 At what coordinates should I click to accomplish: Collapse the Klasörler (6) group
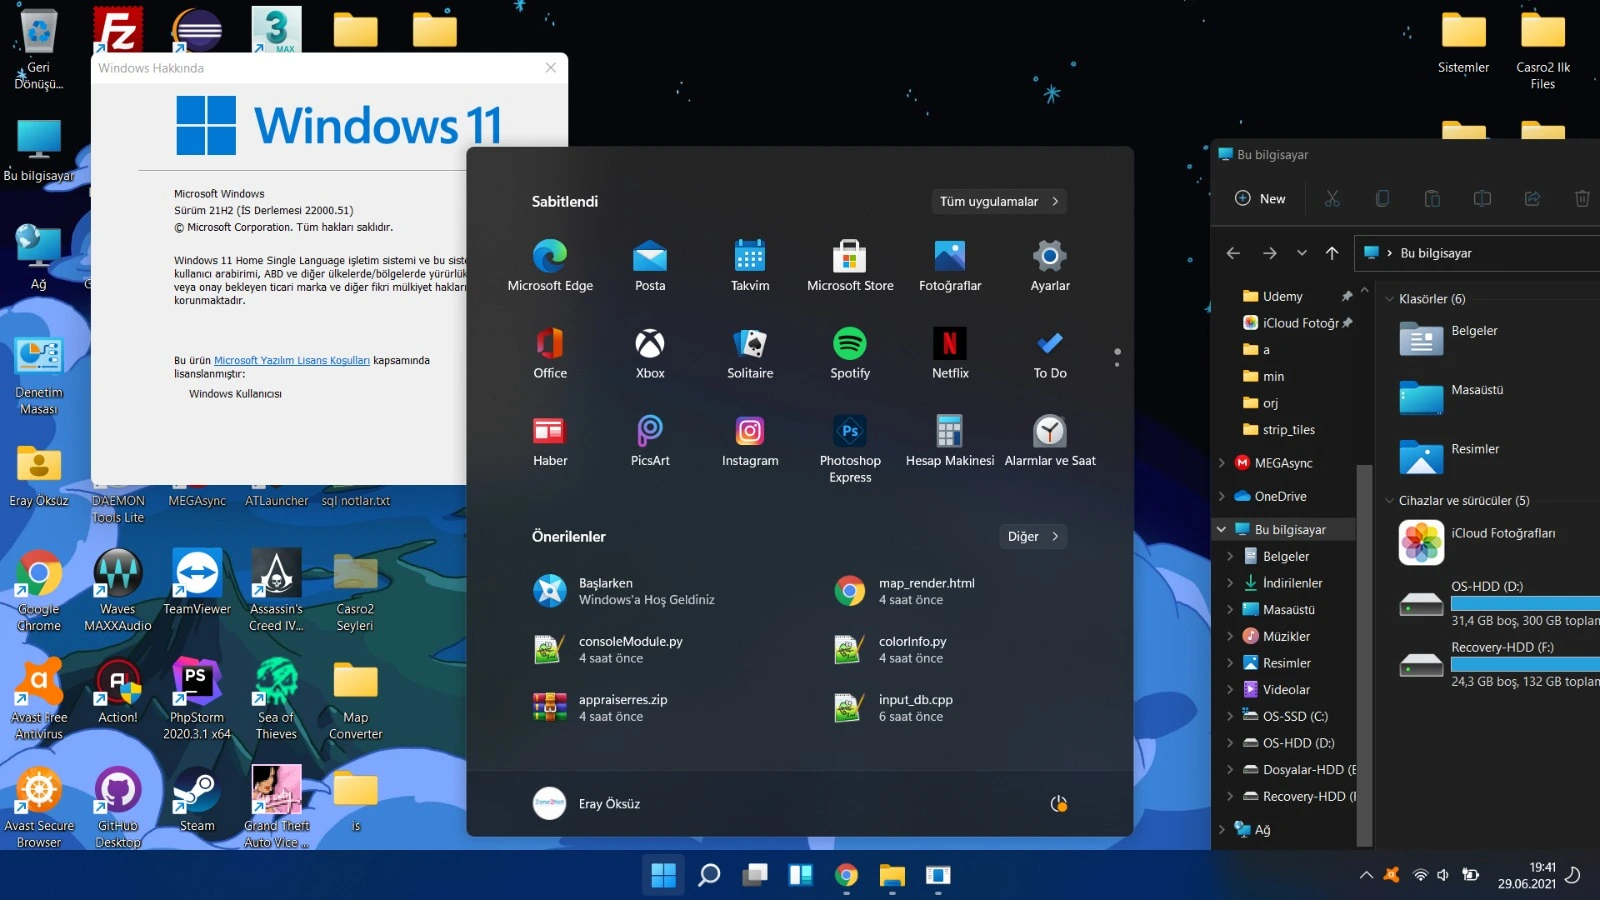tap(1389, 299)
